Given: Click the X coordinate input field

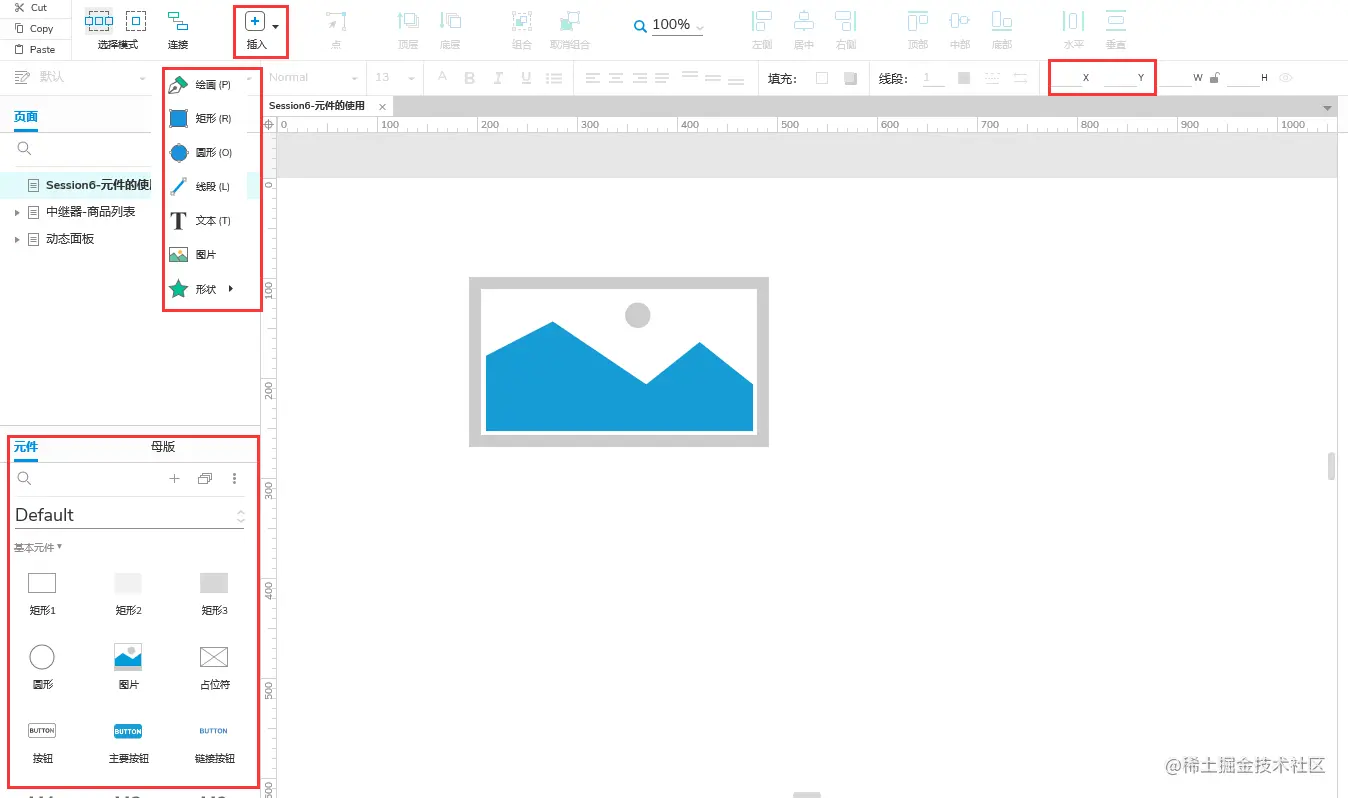Looking at the screenshot, I should tap(1067, 78).
